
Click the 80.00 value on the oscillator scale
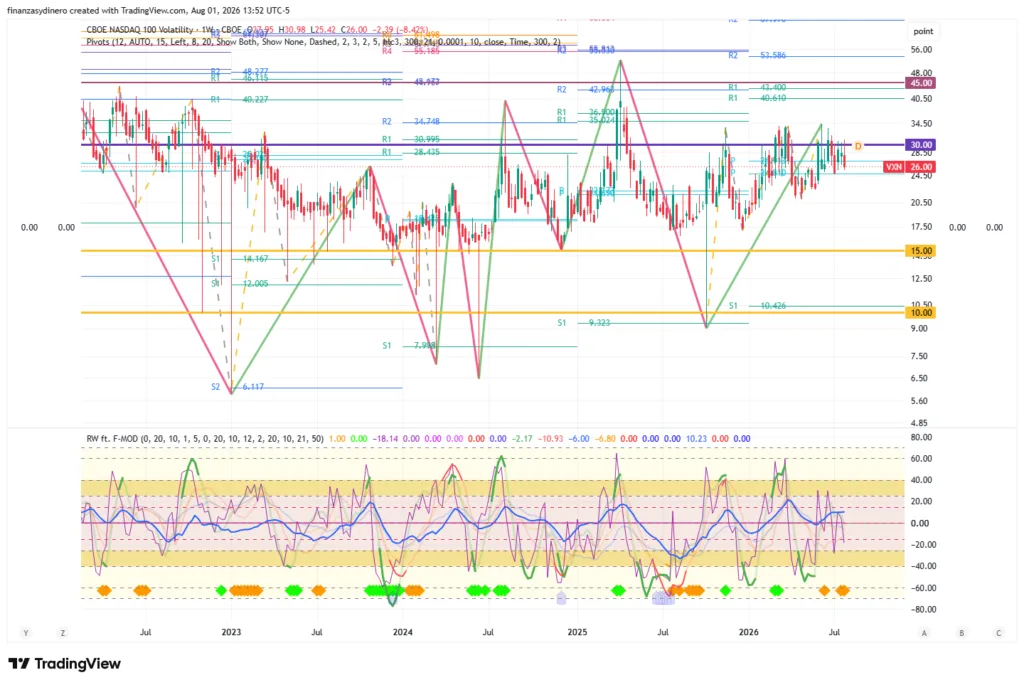(921, 438)
